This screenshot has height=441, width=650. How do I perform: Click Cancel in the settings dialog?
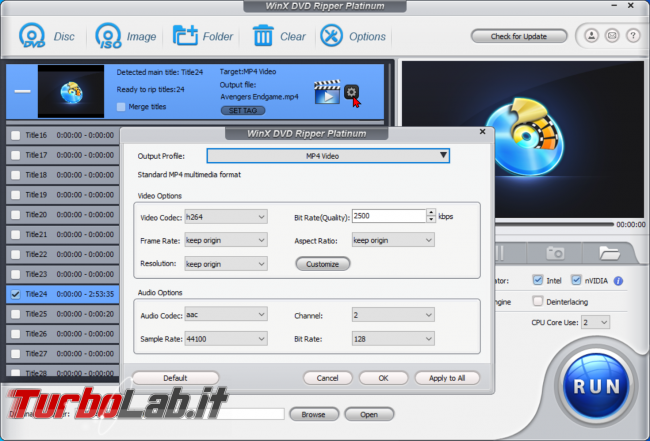click(x=327, y=378)
